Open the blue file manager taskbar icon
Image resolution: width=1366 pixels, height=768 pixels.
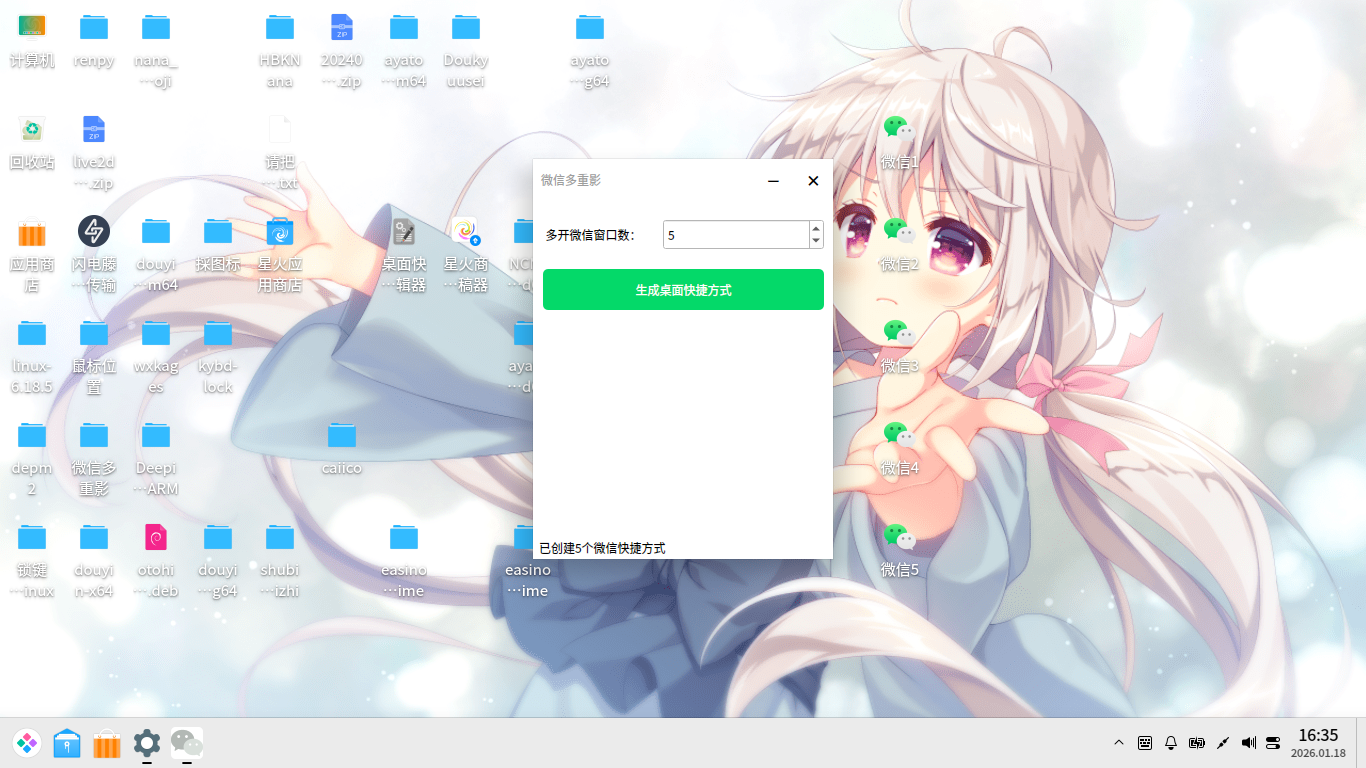(67, 743)
